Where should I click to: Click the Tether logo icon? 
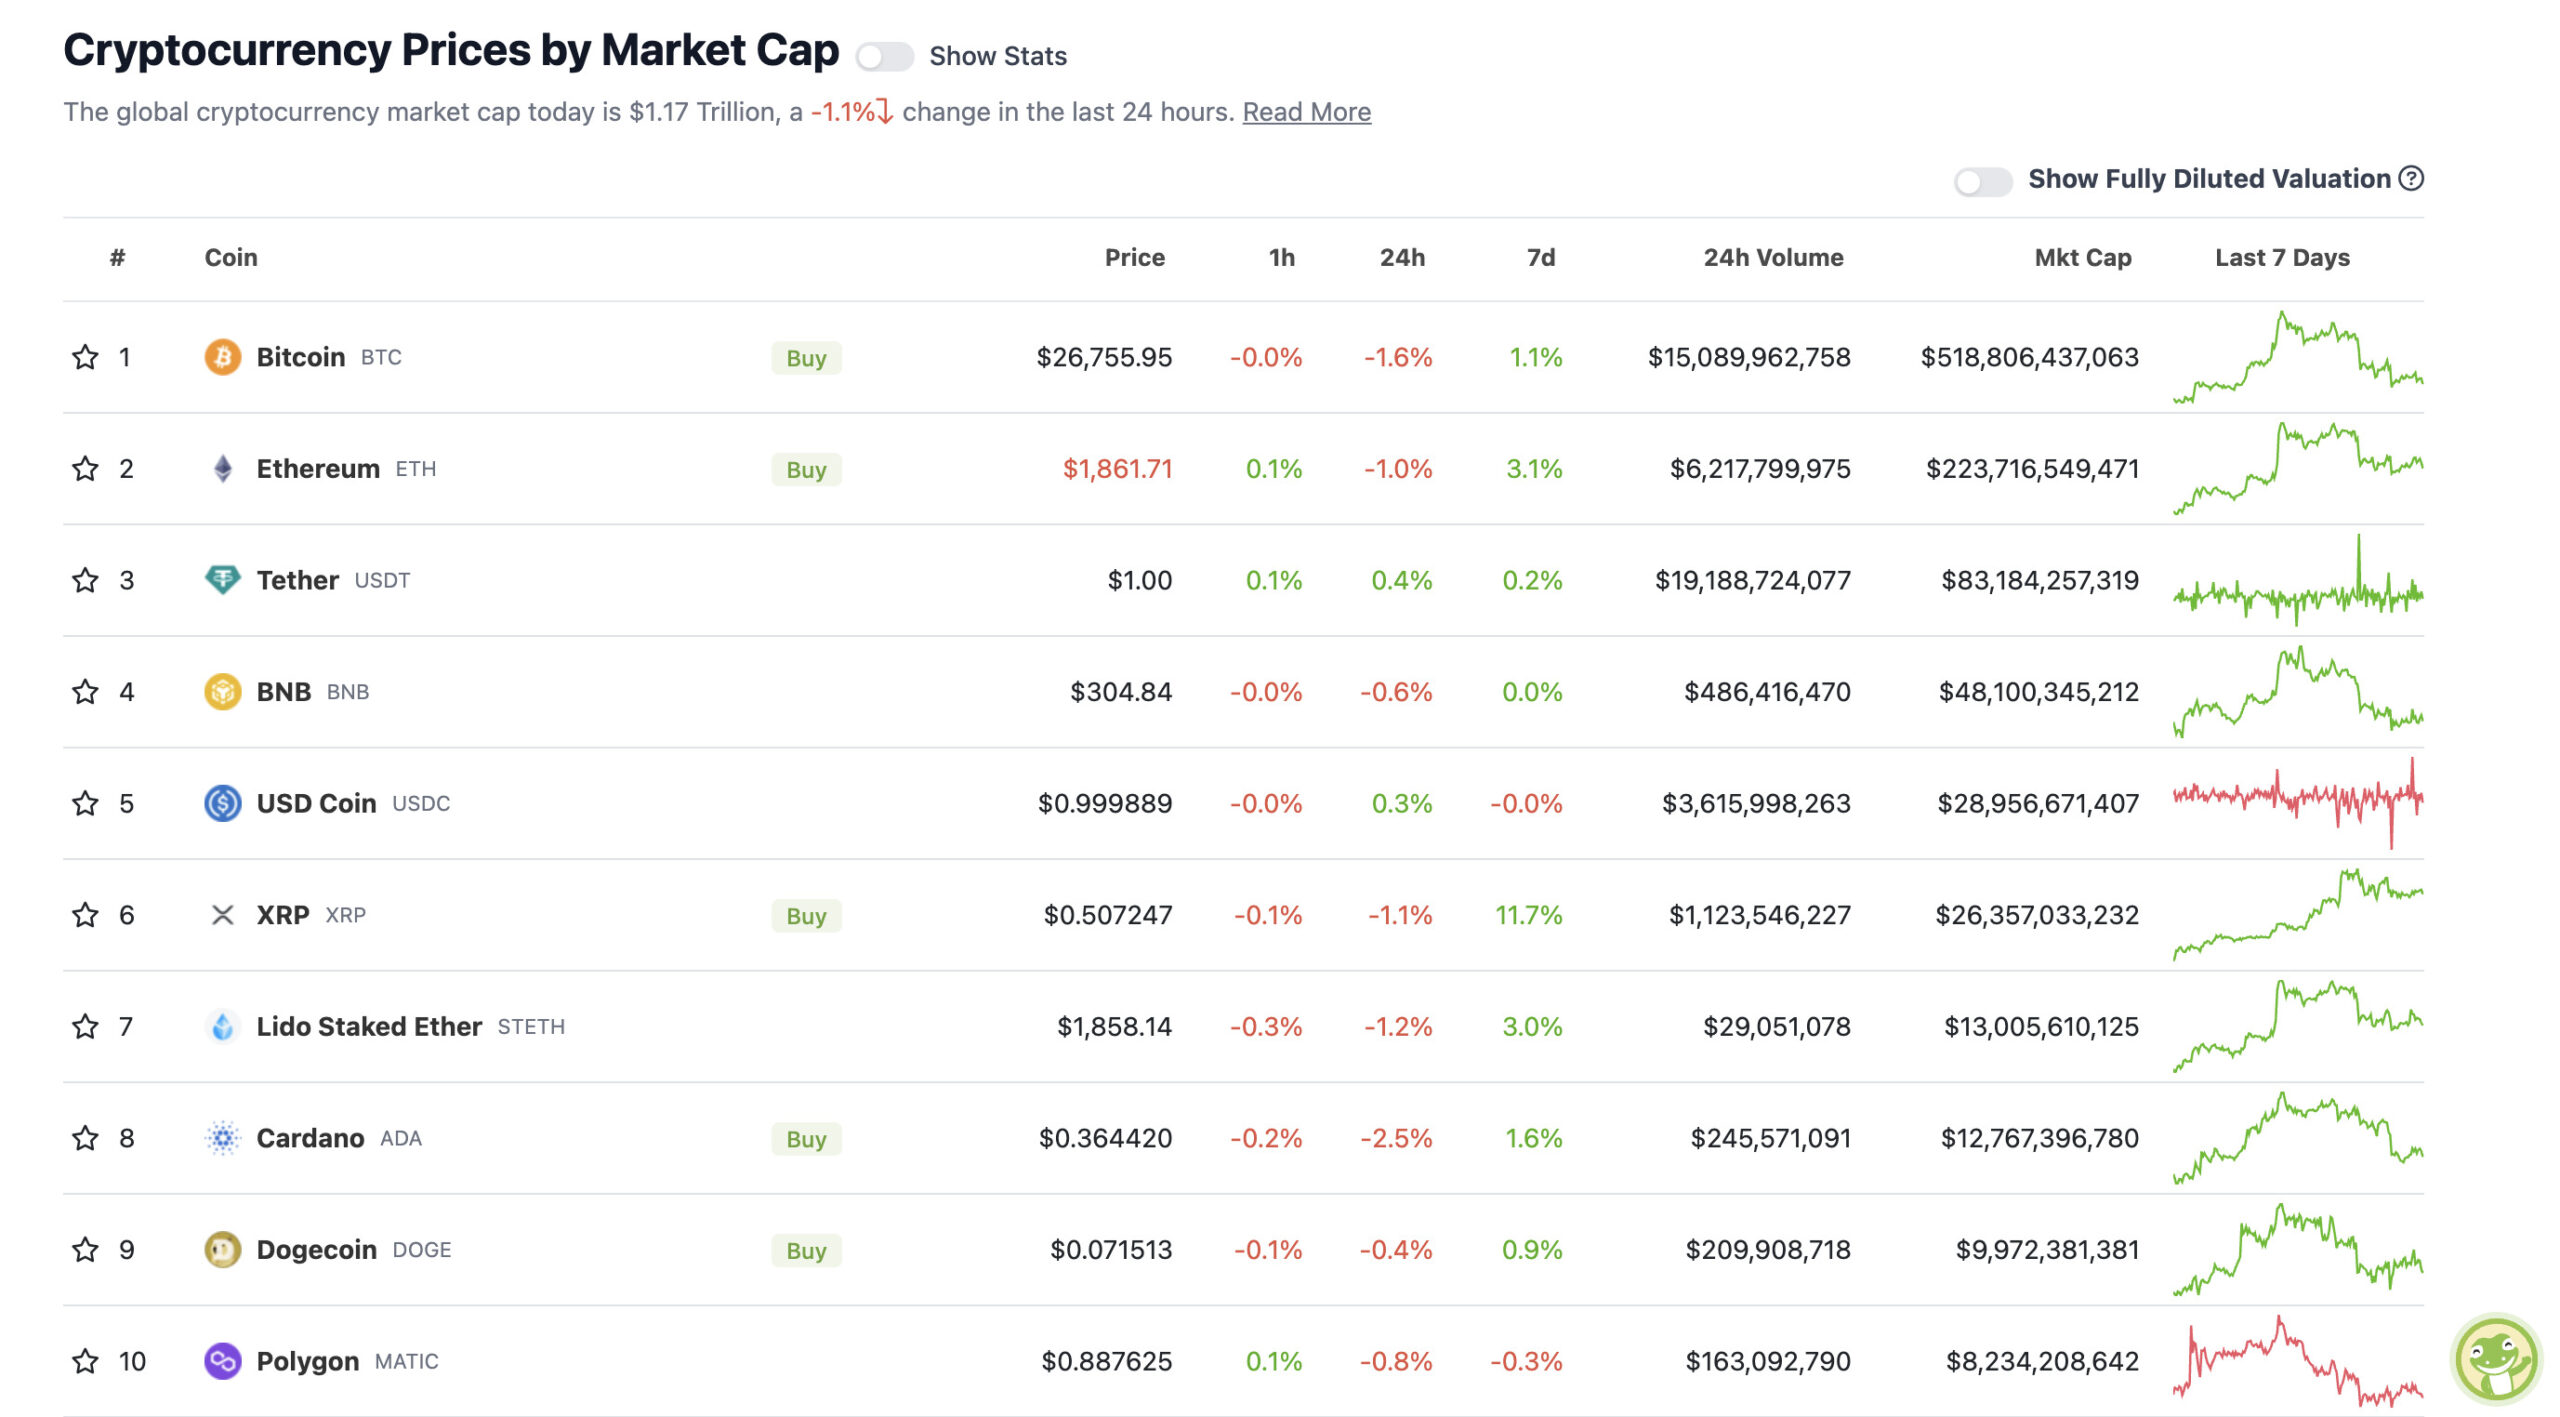click(223, 580)
